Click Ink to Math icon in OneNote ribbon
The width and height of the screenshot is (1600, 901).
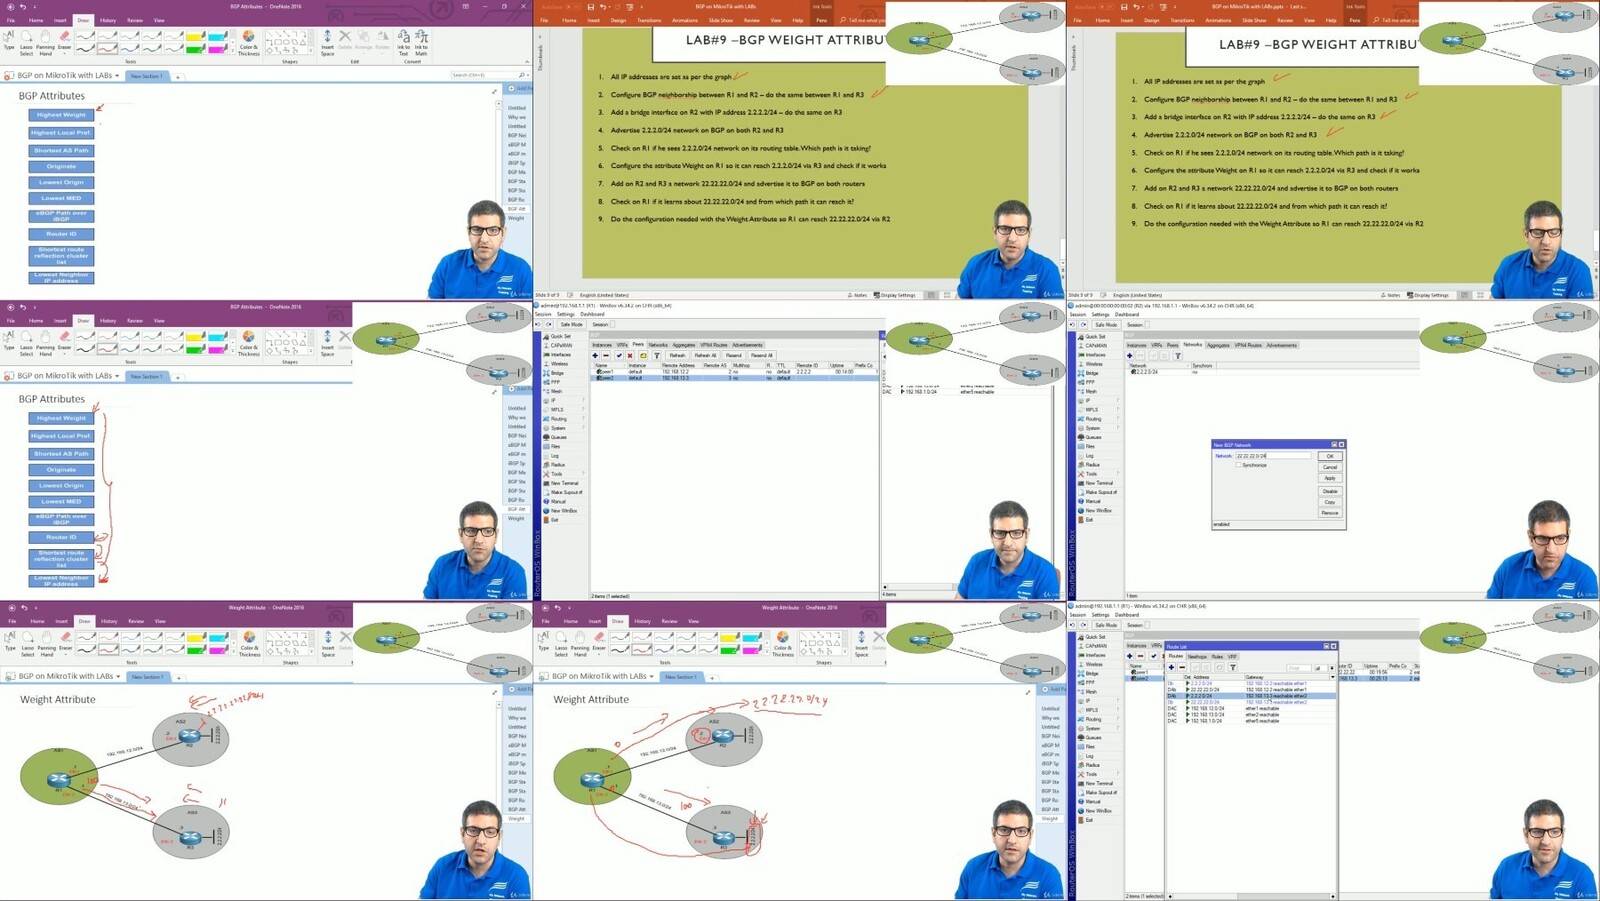pos(421,43)
